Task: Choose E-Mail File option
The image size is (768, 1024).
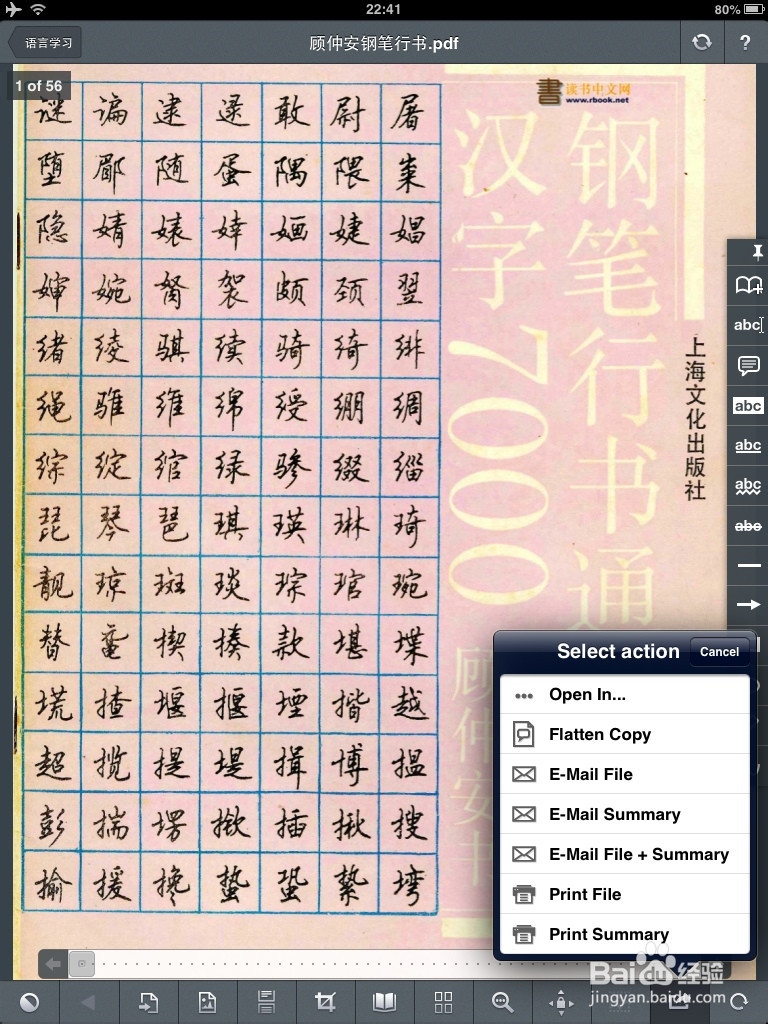Action: pyautogui.click(x=624, y=774)
